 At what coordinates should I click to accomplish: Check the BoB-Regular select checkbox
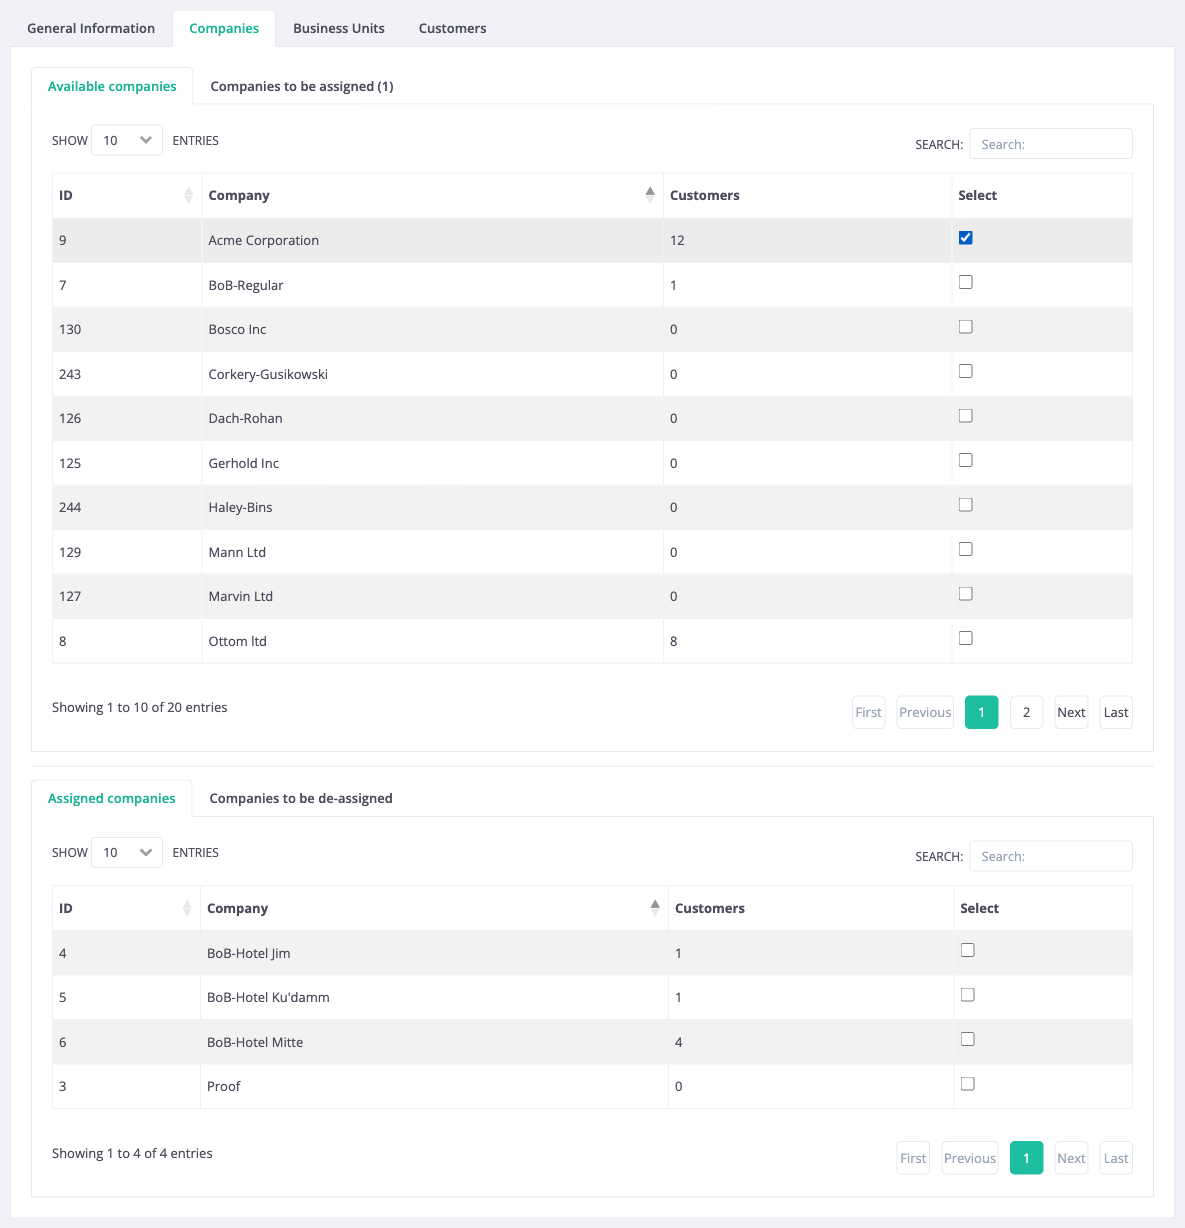(x=965, y=282)
